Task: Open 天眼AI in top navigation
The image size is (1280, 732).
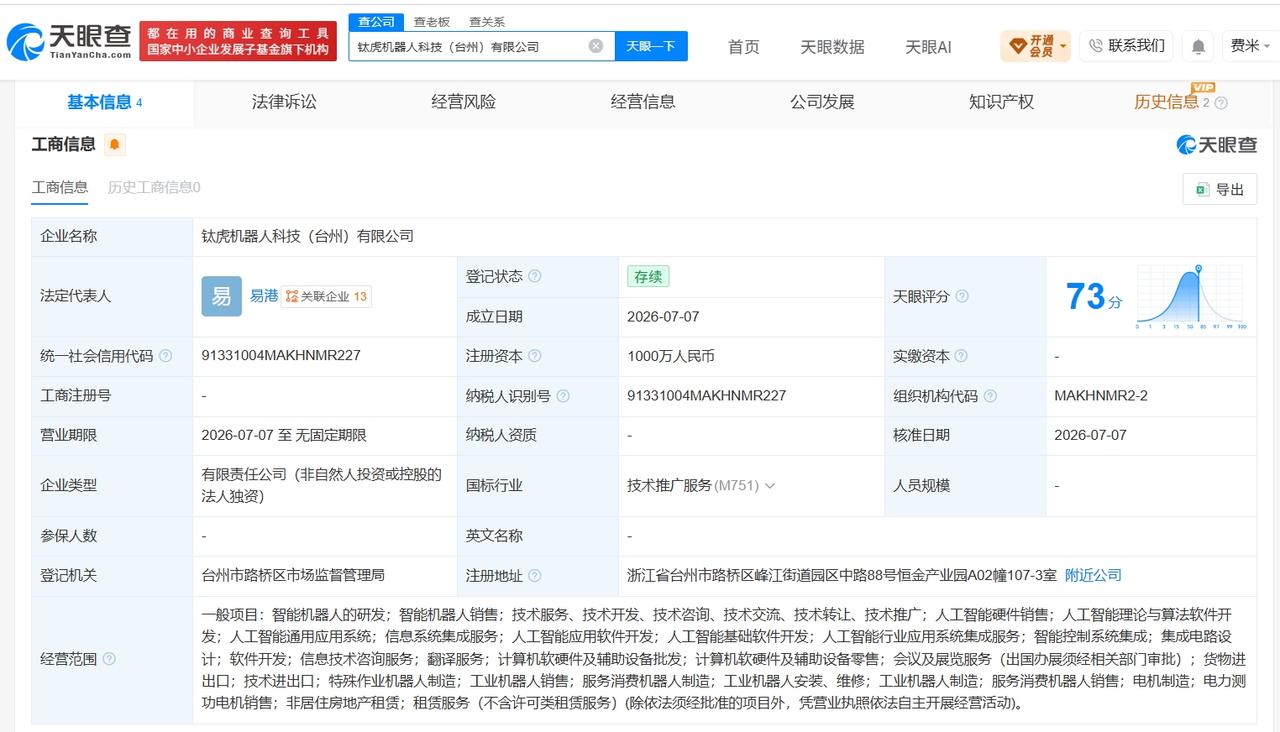Action: [928, 47]
